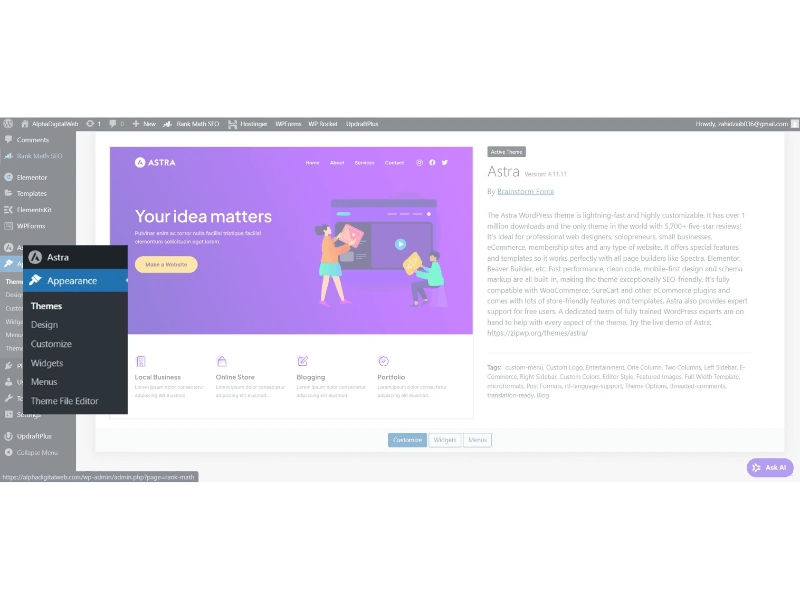Click the Ask AI button
This screenshot has width=800, height=600.
(769, 467)
